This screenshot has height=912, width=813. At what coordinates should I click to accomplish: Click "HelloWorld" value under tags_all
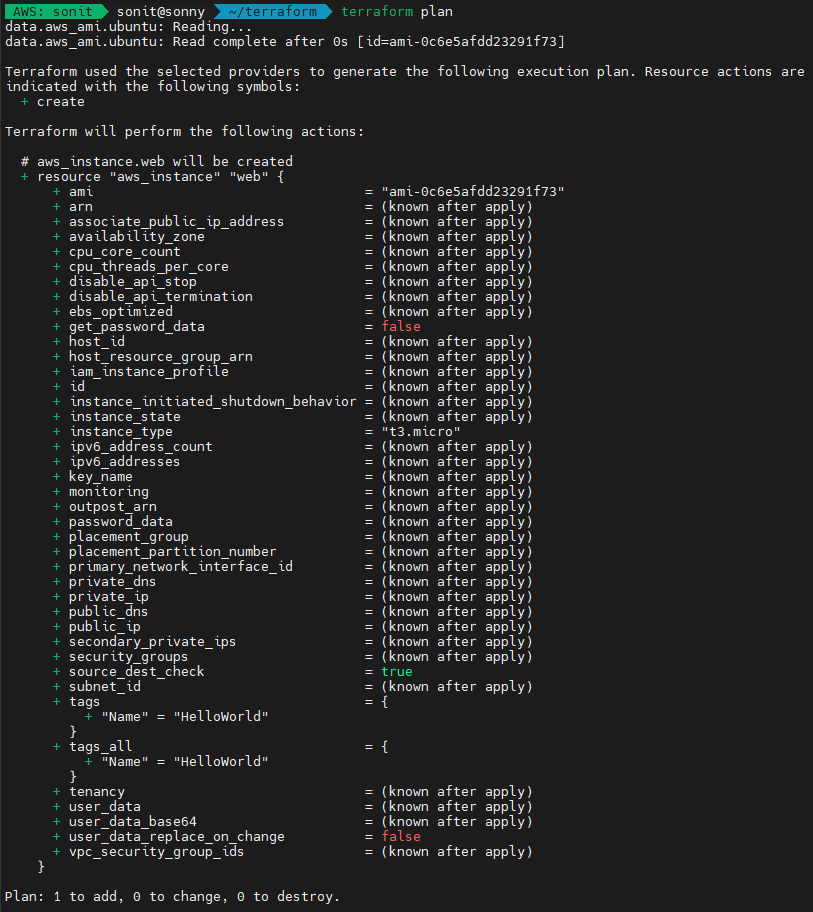click(221, 762)
